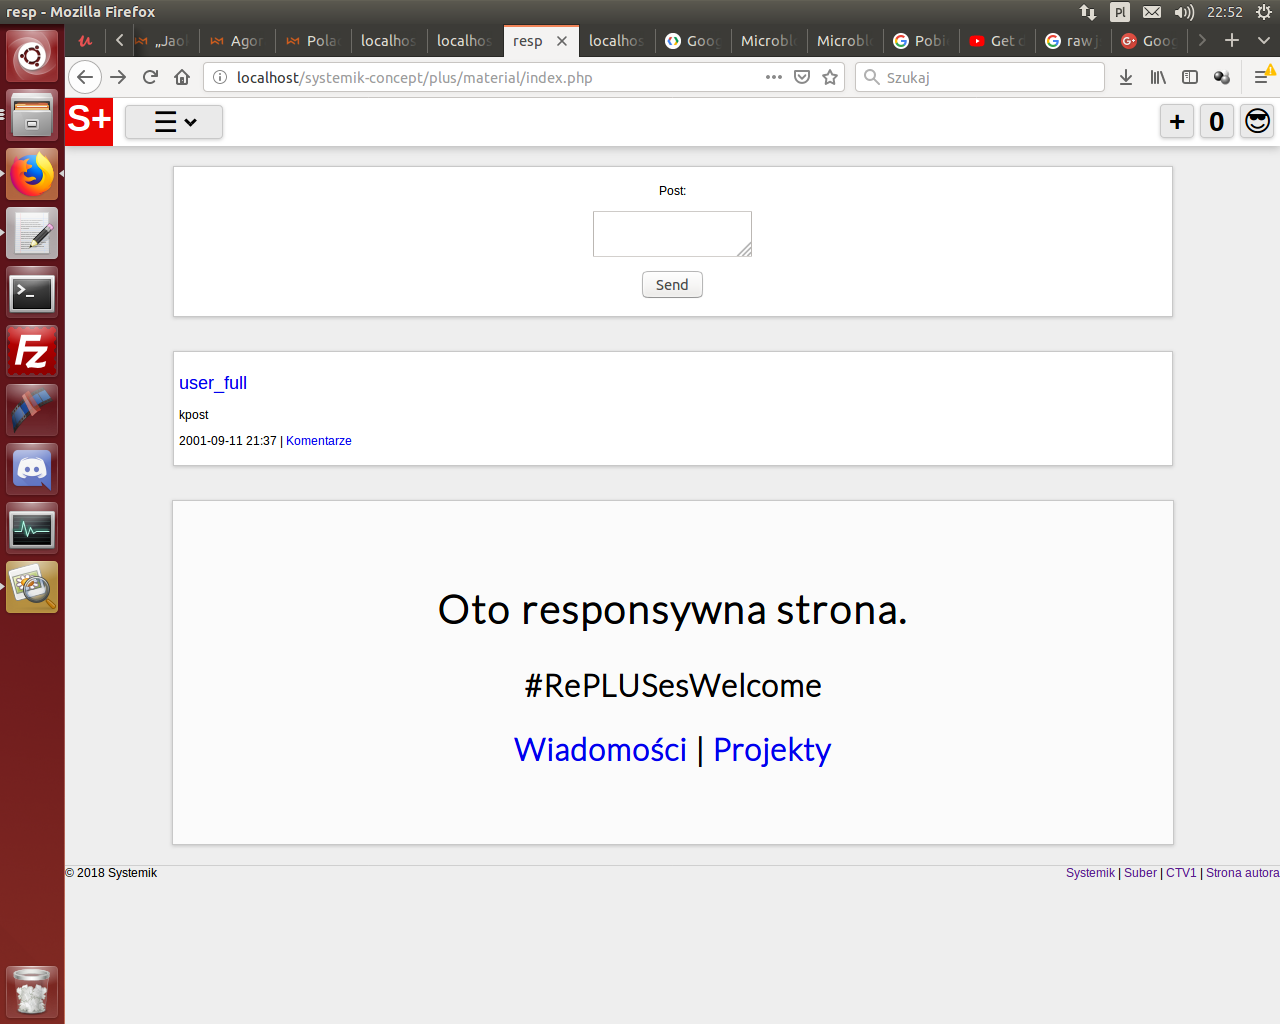
Task: Open the Wiadomości link
Action: click(600, 749)
